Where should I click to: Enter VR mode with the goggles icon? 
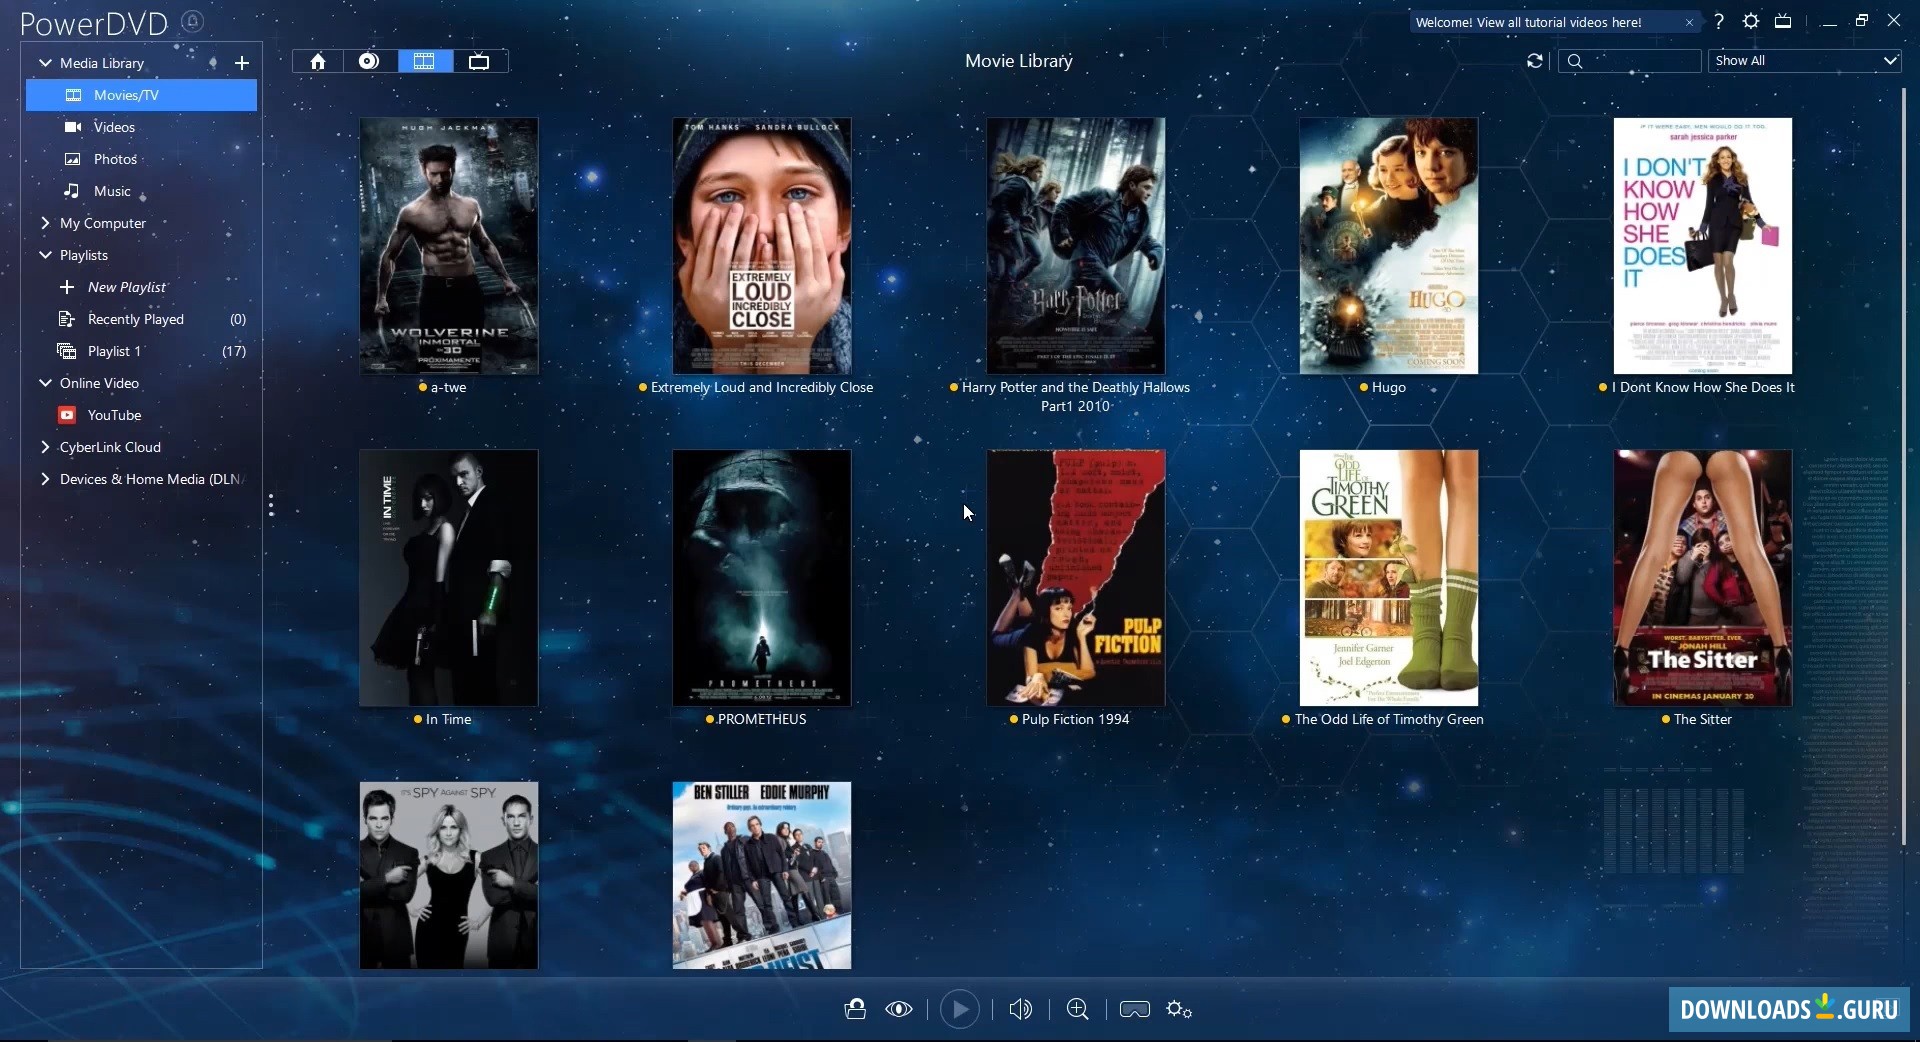(1134, 1009)
